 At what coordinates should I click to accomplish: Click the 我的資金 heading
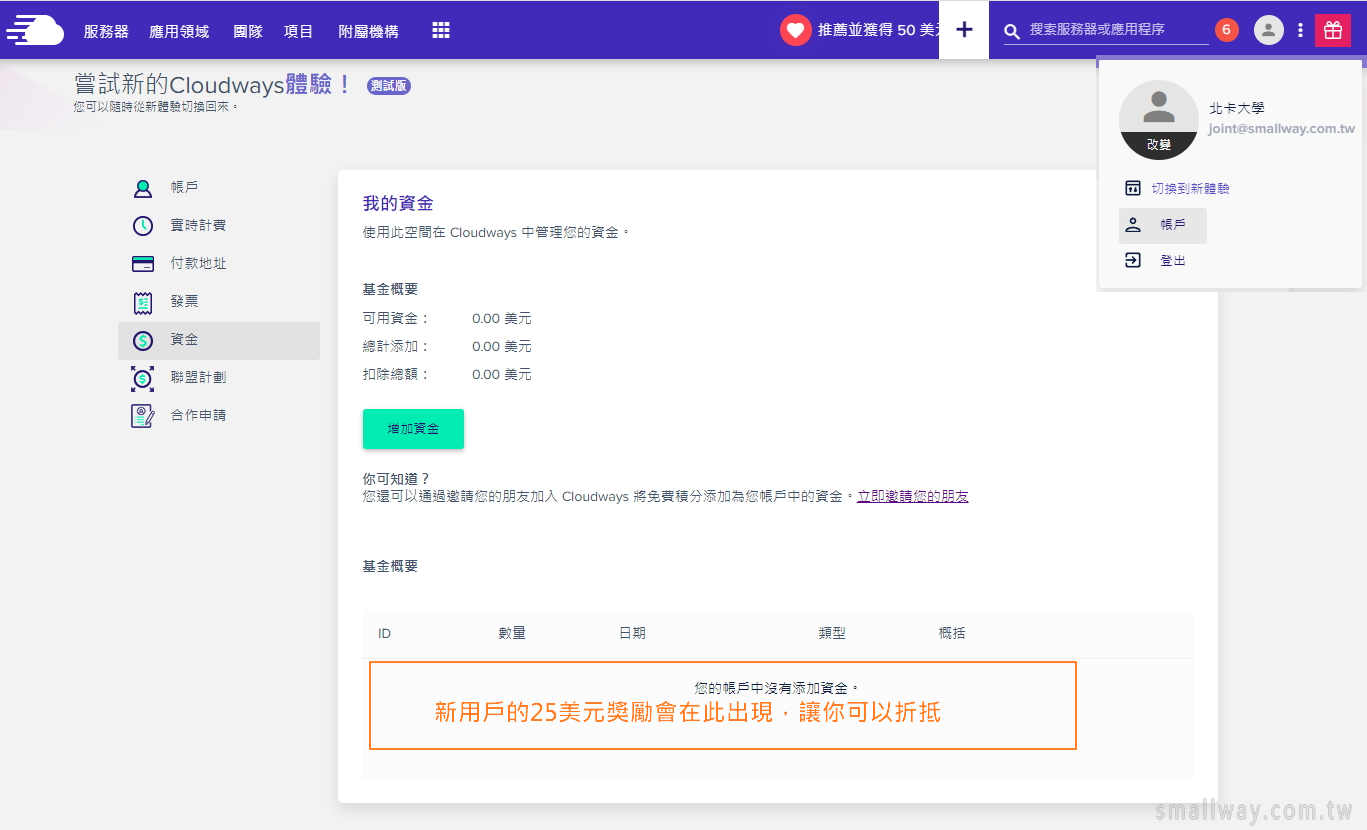398,204
